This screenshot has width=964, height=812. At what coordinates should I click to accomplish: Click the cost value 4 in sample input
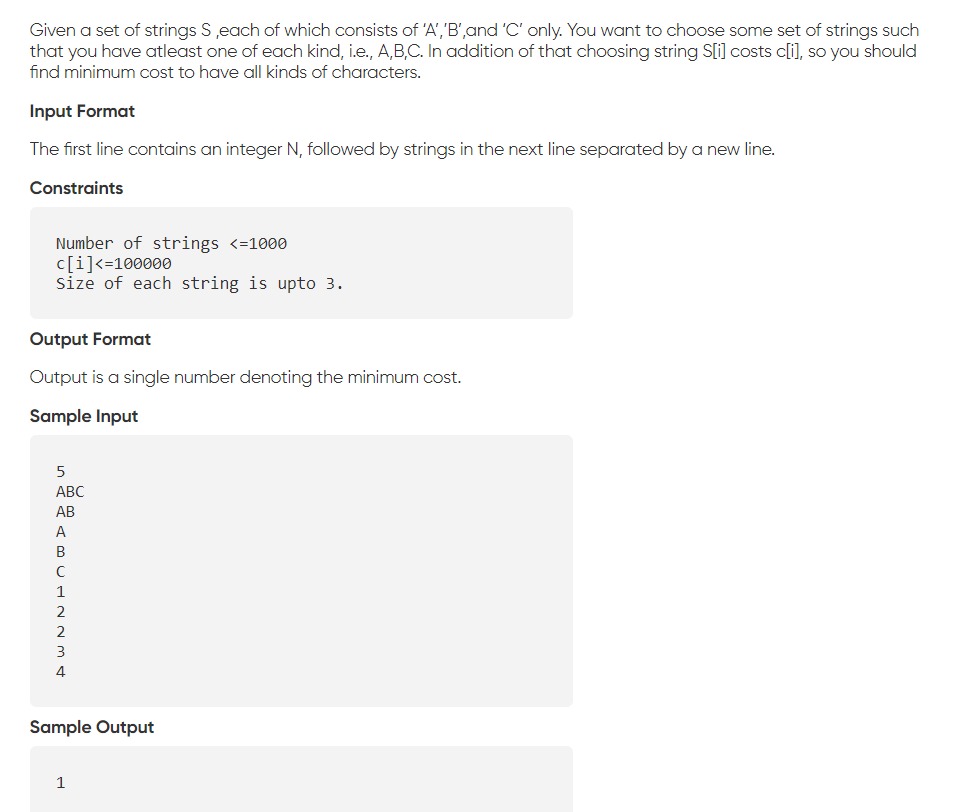[61, 671]
